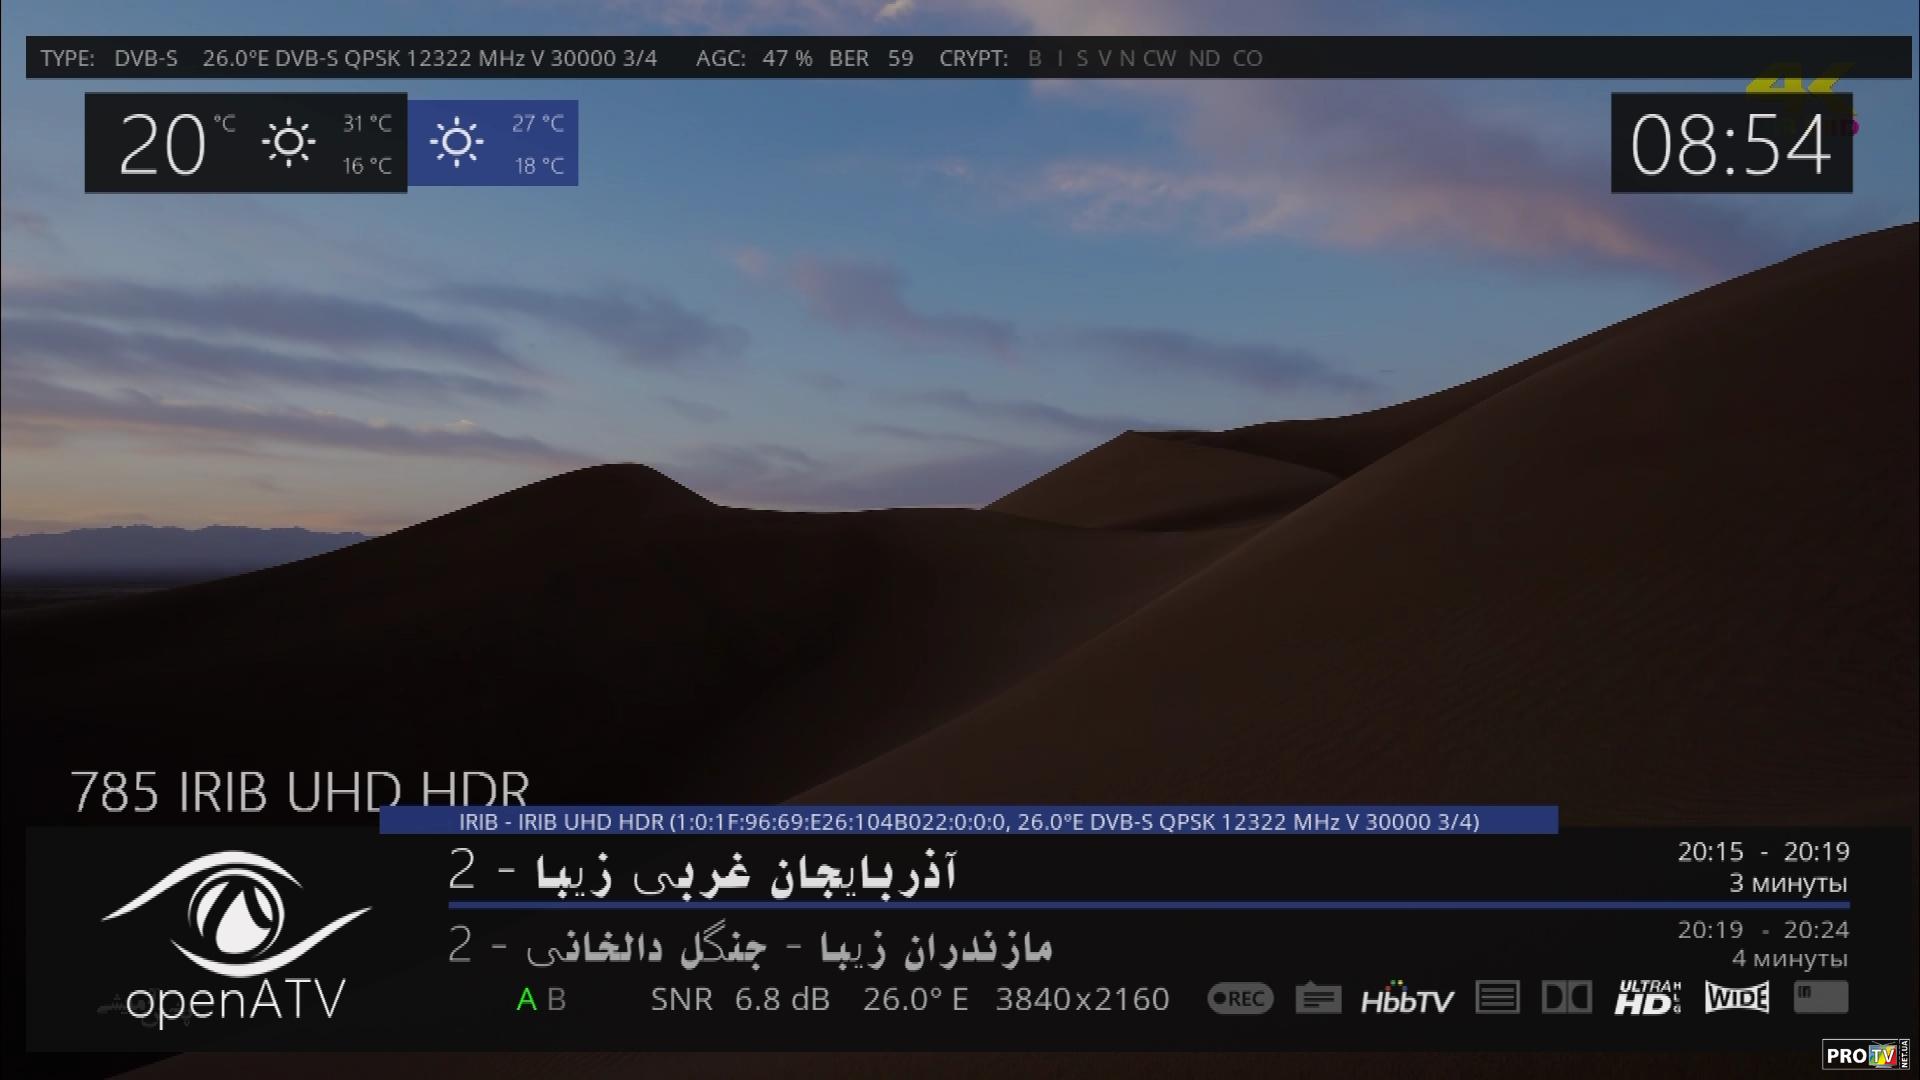
Task: Select tuner A indicator
Action: [526, 999]
